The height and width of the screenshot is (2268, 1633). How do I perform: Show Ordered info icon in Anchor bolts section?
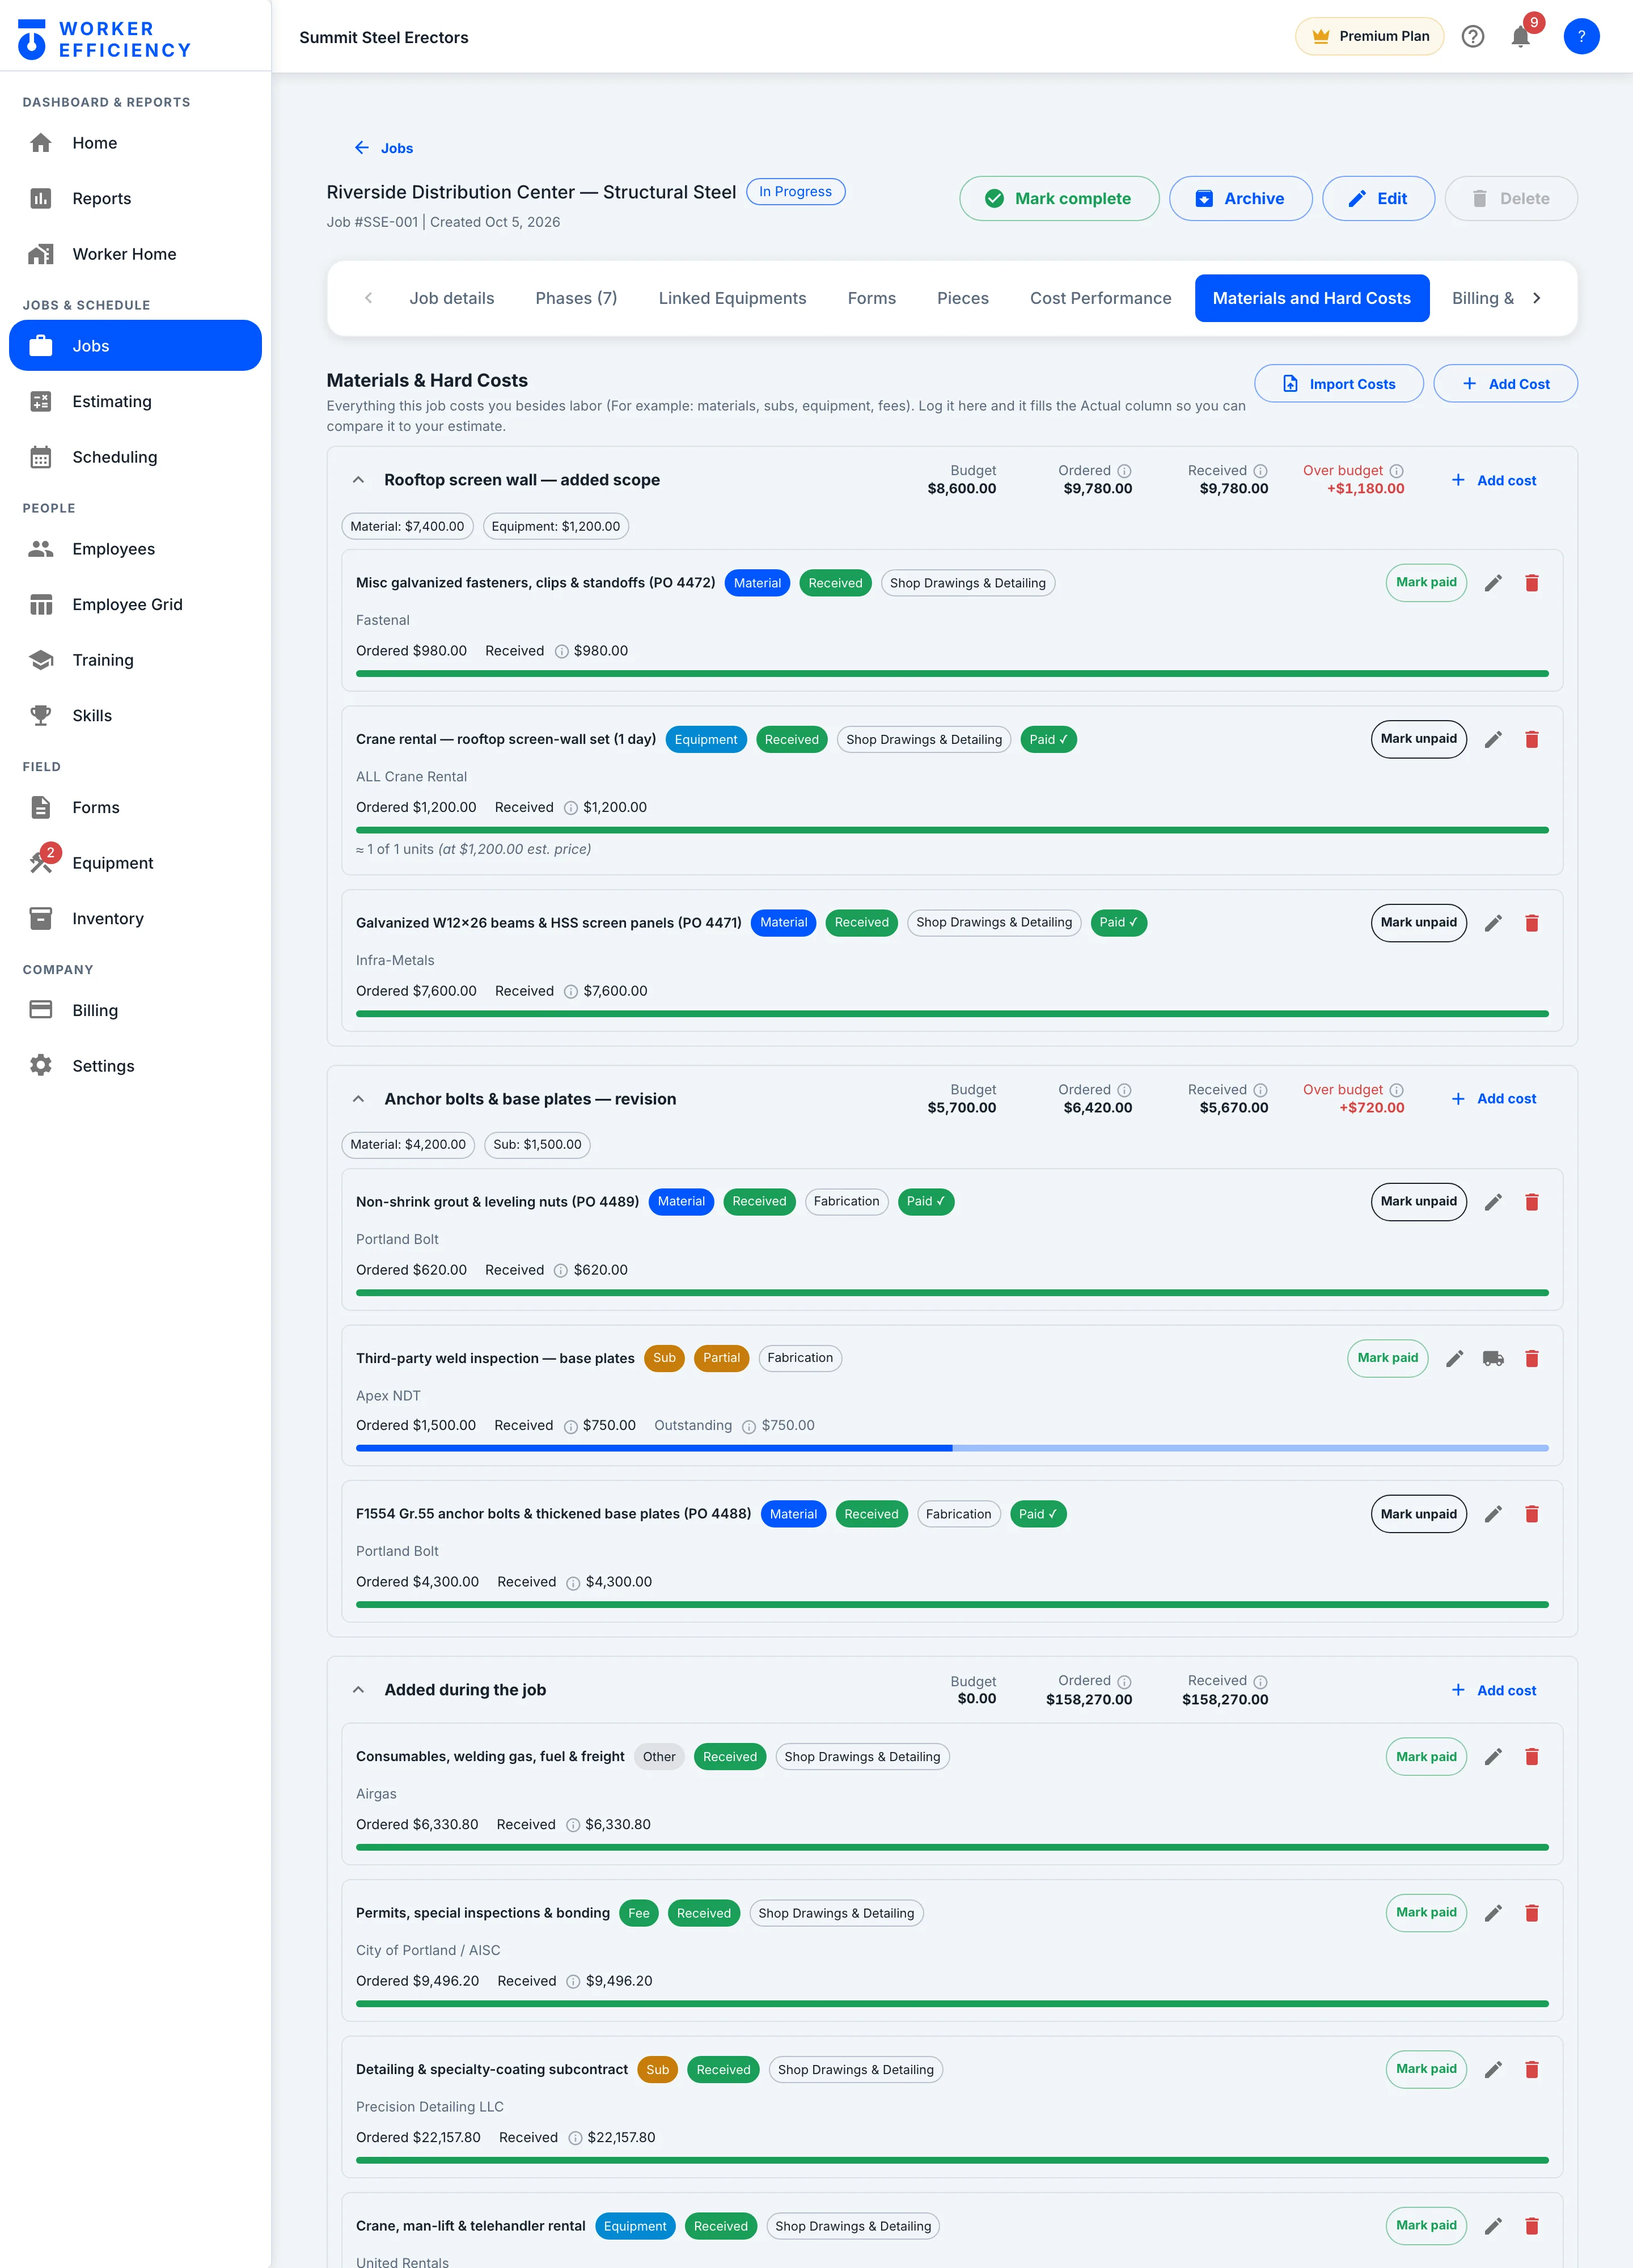point(1124,1090)
